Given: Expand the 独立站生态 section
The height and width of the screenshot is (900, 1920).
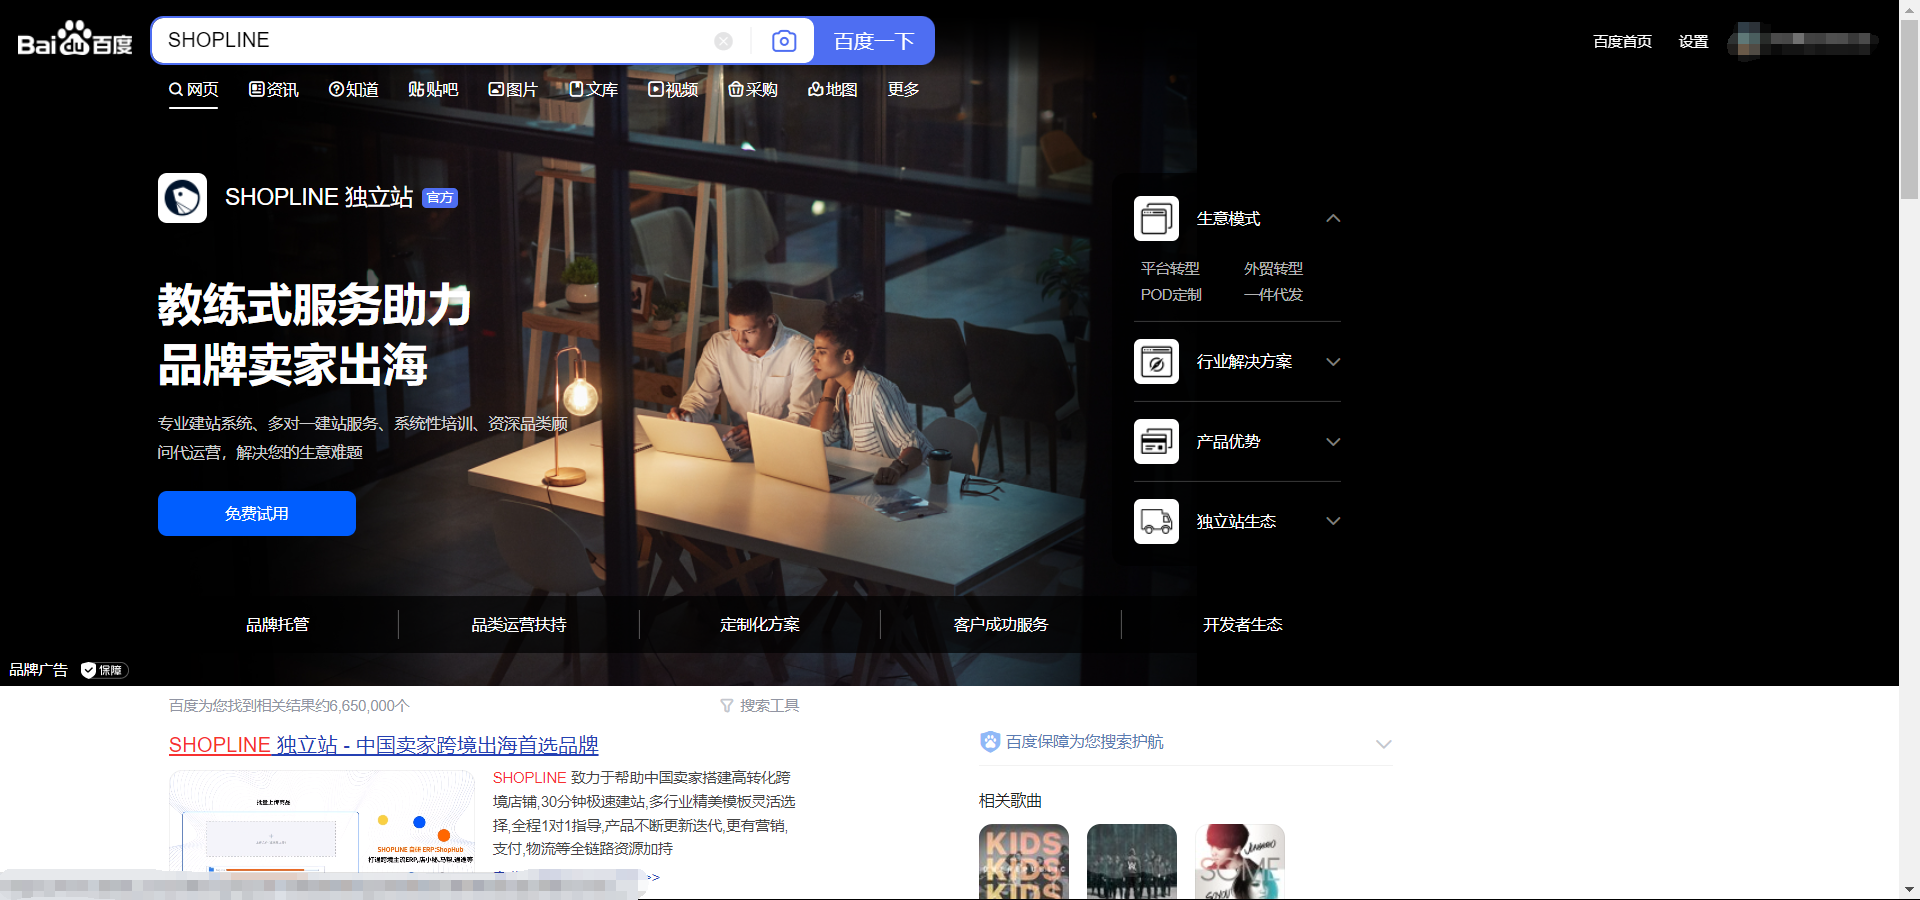Looking at the screenshot, I should click(1333, 521).
